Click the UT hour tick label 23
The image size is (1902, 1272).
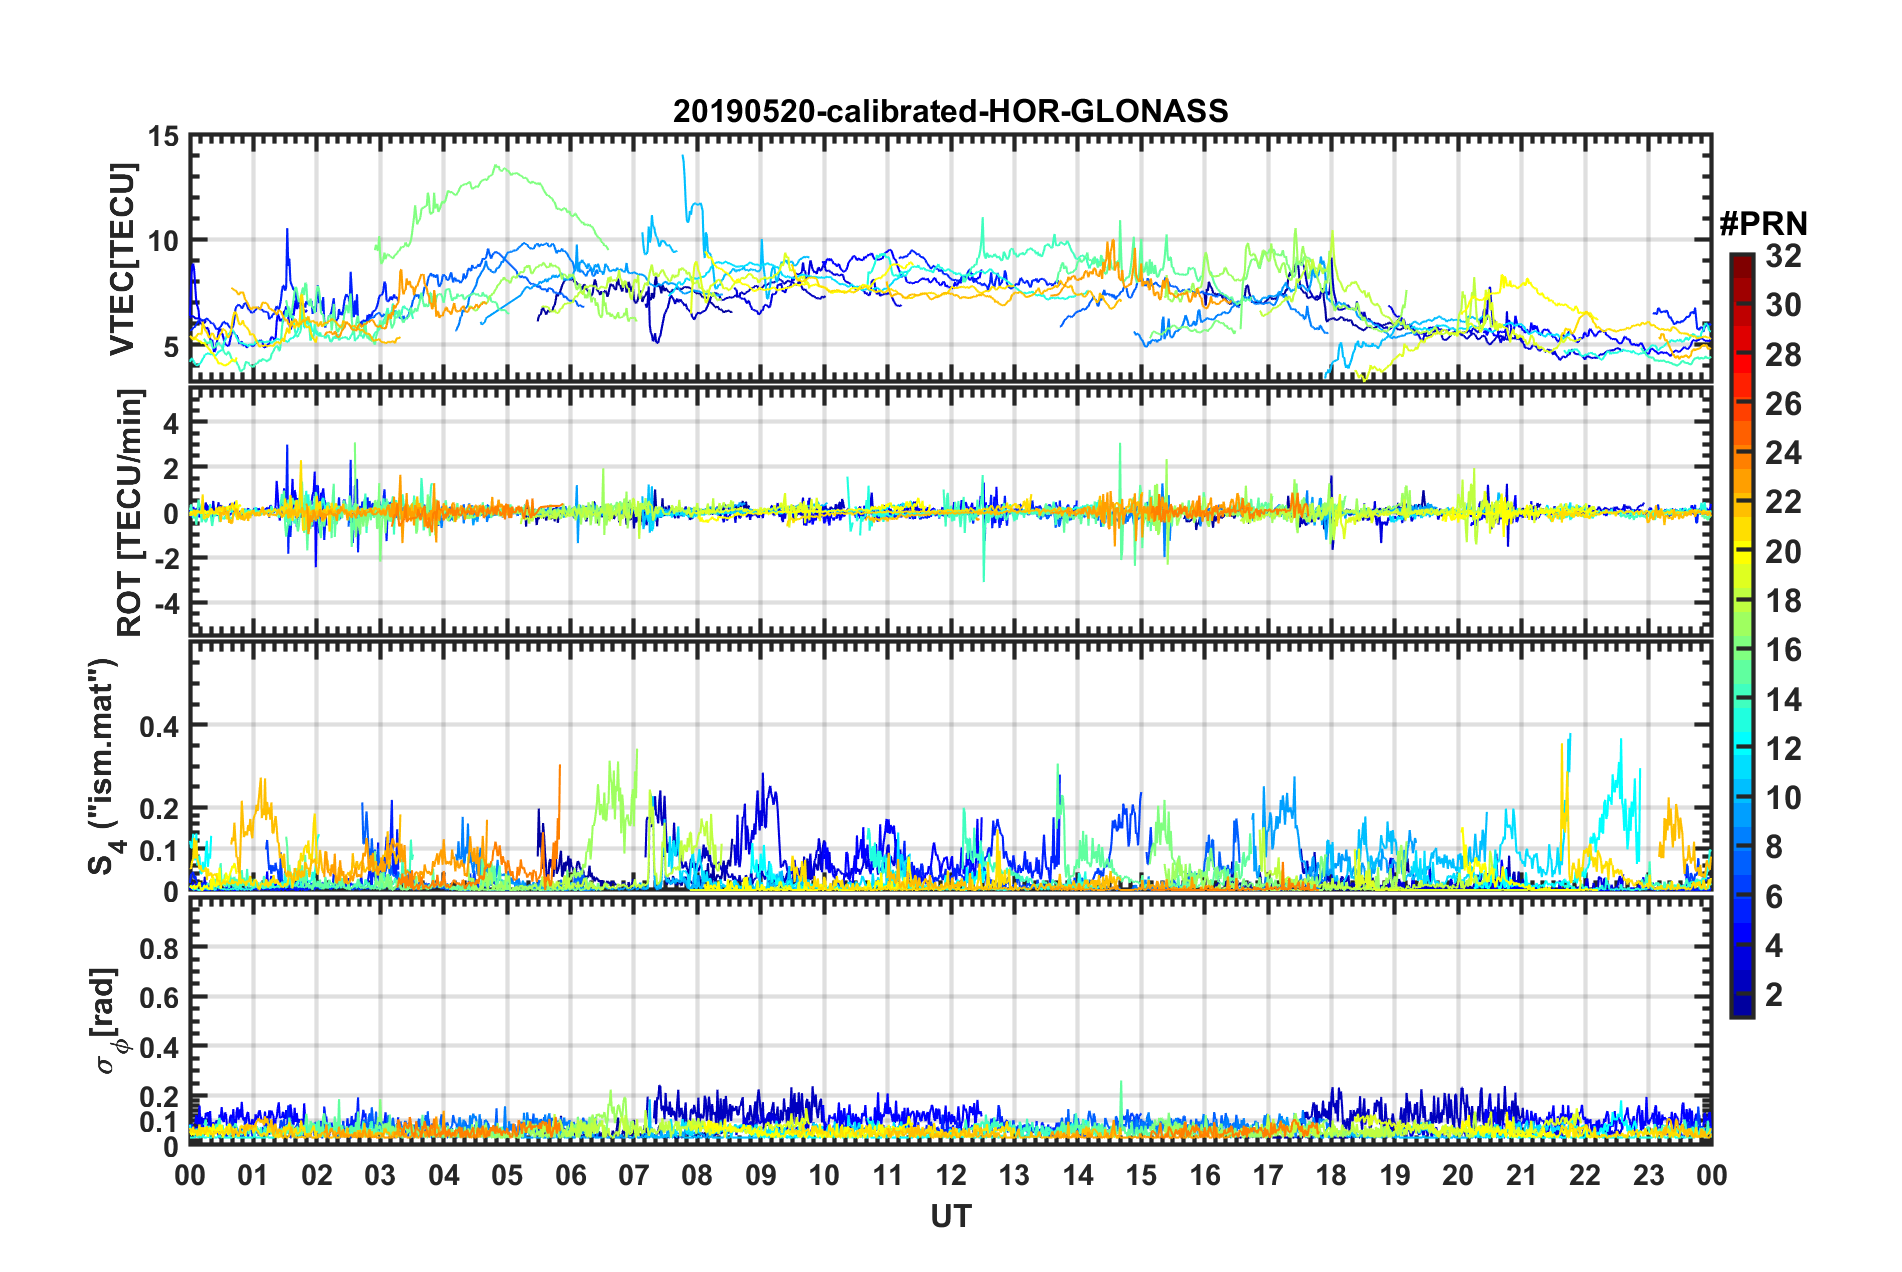coord(1649,1175)
